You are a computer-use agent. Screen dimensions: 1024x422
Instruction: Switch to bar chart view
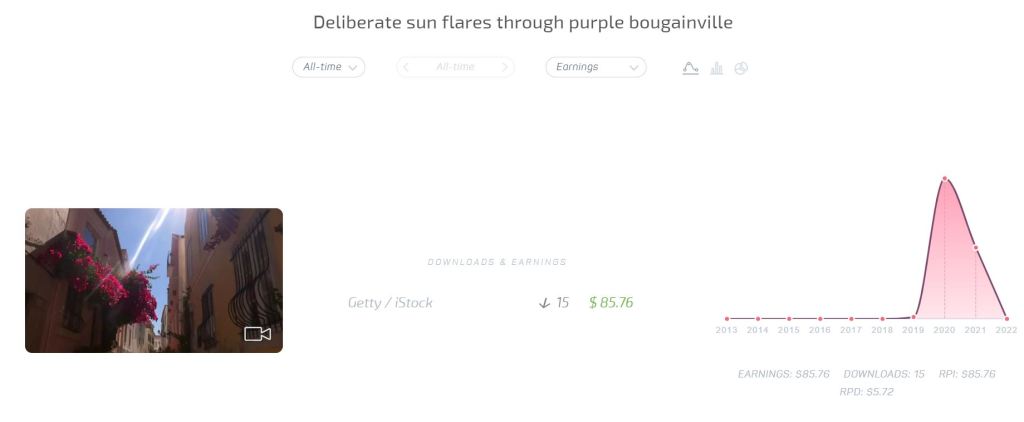(716, 68)
